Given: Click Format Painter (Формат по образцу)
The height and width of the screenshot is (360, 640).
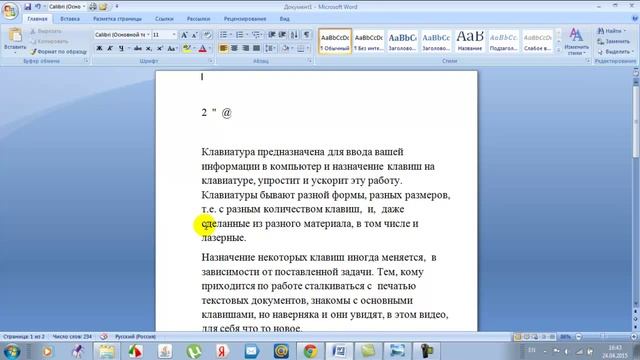Looking at the screenshot, I should coord(59,52).
